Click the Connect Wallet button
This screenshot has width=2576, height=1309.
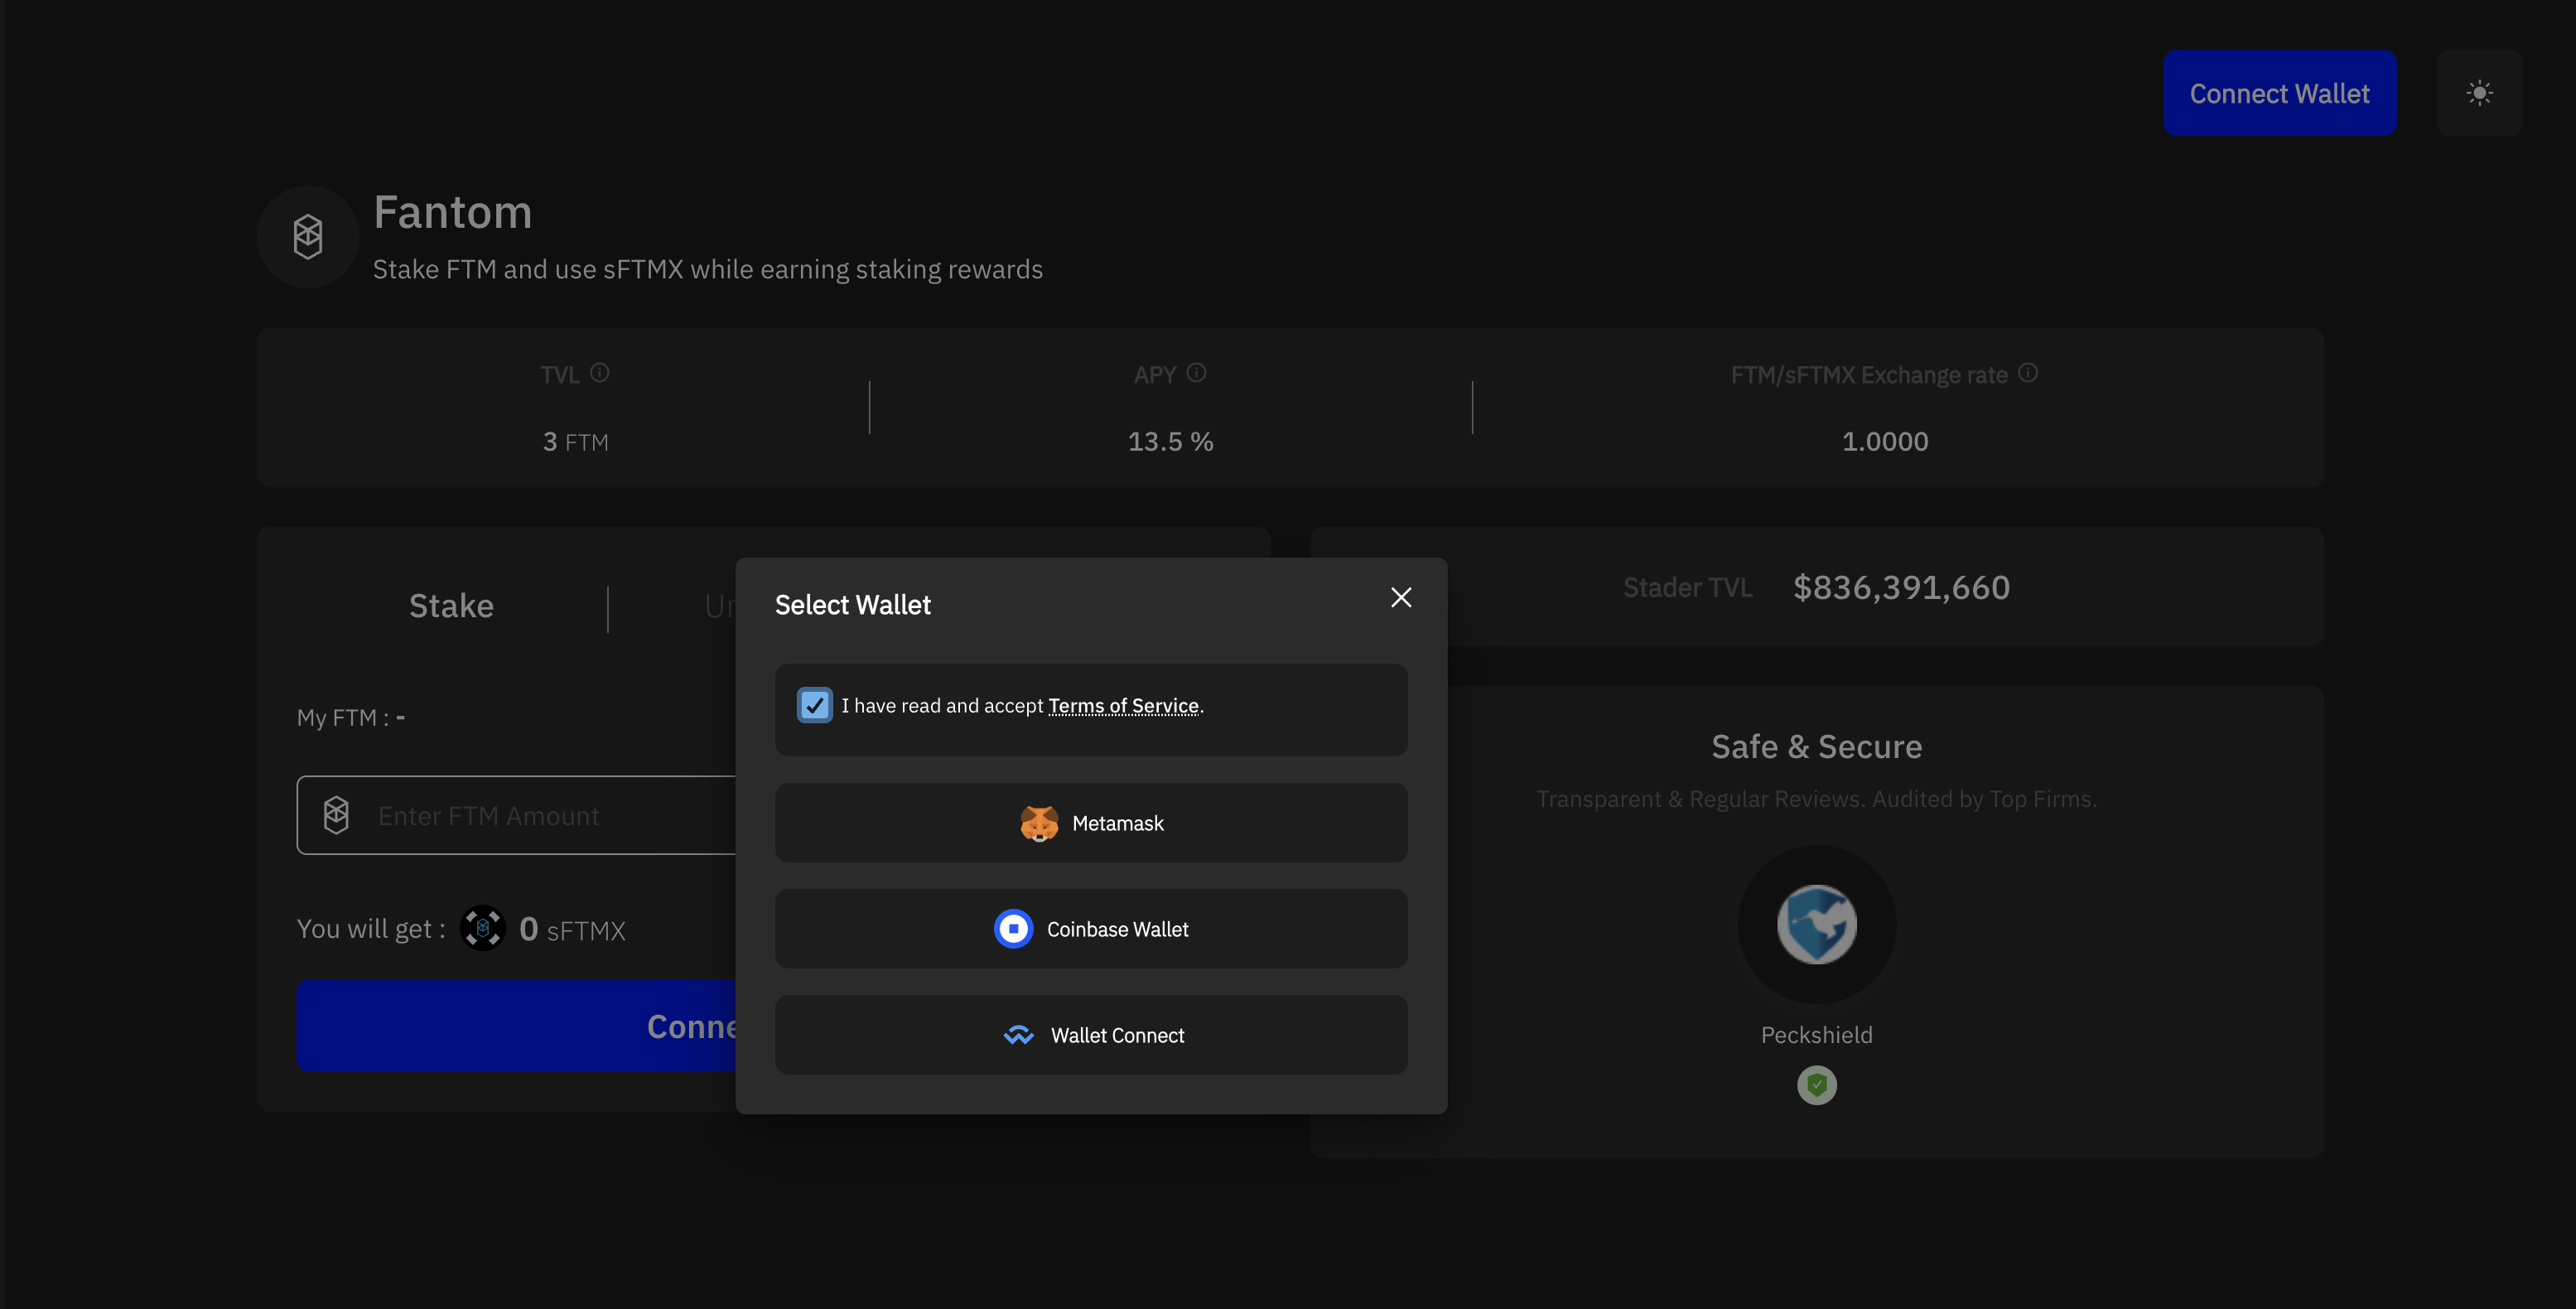[x=2279, y=92]
